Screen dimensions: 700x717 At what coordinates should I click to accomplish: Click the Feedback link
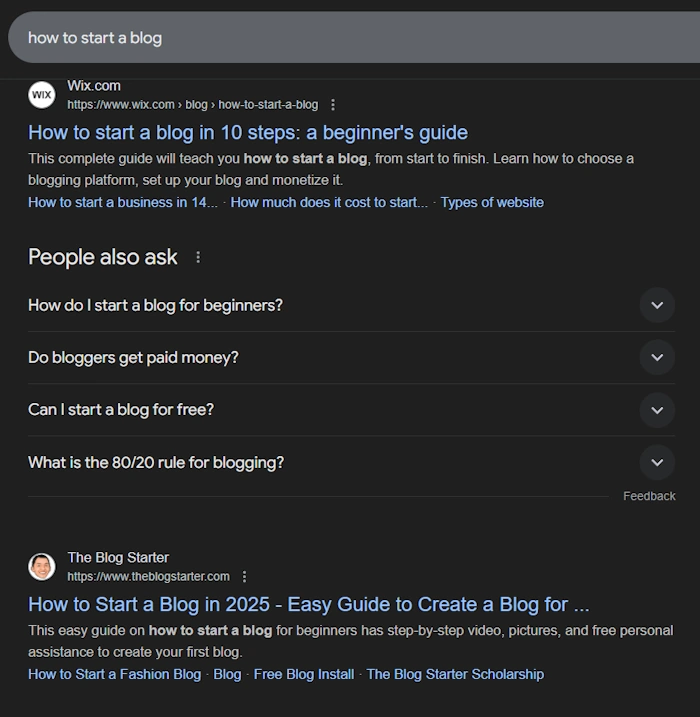649,496
